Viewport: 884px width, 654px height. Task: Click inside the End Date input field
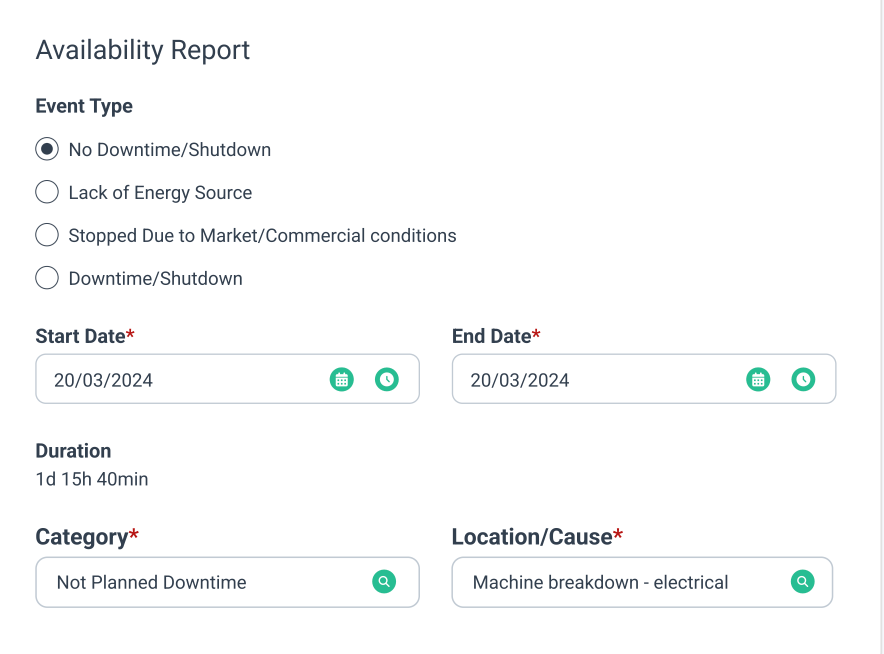point(600,379)
